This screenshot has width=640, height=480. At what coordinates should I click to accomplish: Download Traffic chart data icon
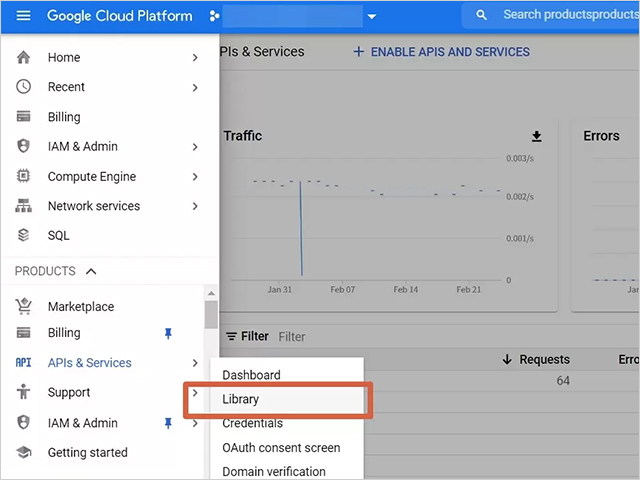tap(536, 137)
